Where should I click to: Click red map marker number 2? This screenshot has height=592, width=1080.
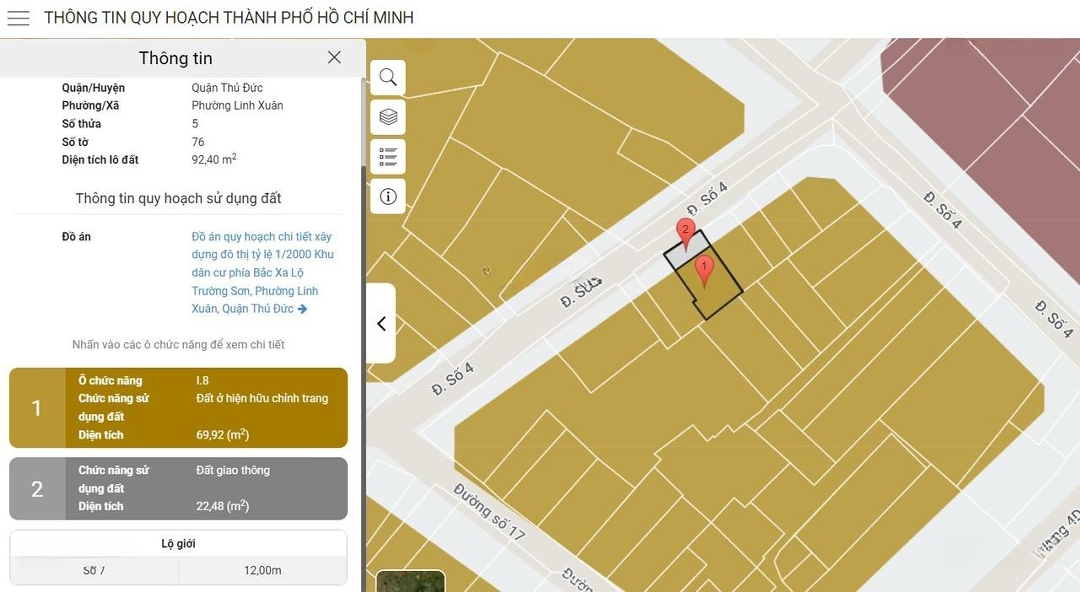click(685, 236)
